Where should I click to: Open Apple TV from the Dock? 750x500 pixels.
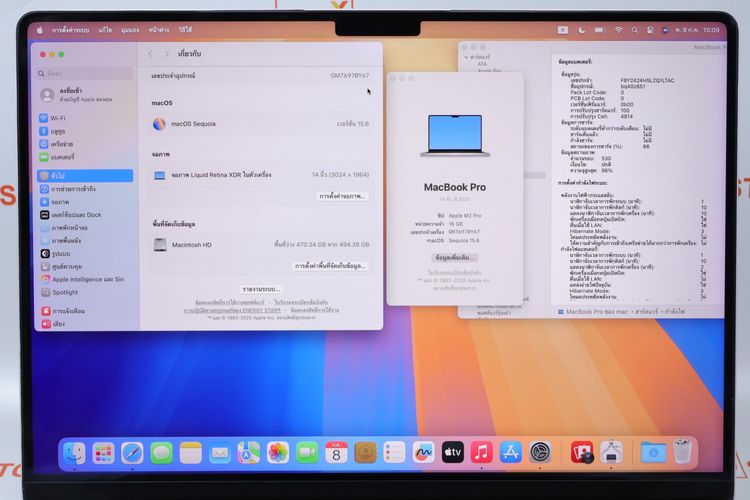(x=452, y=453)
